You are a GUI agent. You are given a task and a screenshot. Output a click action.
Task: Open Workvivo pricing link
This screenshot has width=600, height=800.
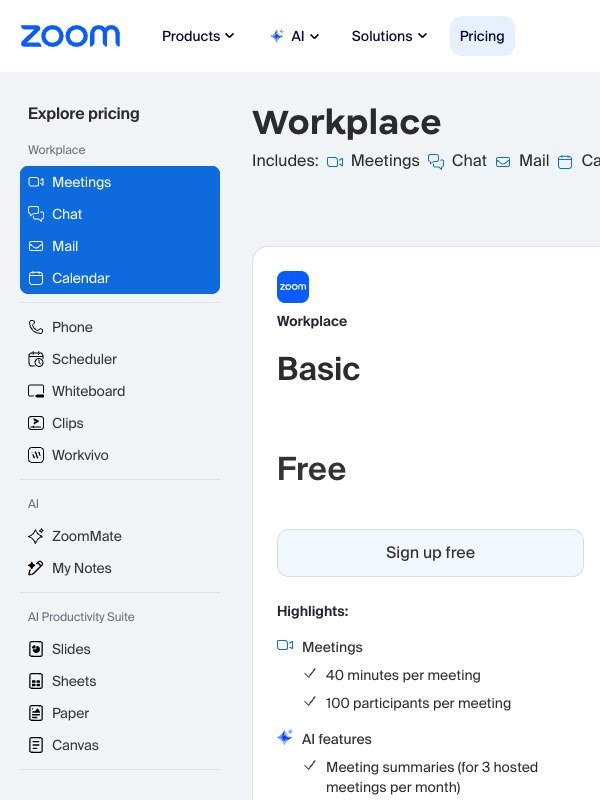click(x=80, y=455)
